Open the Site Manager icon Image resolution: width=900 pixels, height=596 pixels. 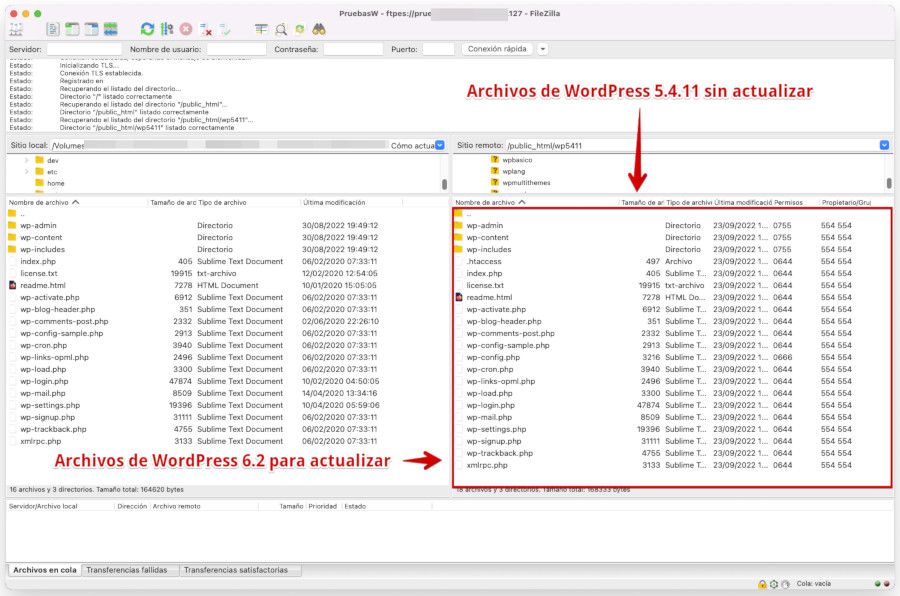tap(17, 29)
